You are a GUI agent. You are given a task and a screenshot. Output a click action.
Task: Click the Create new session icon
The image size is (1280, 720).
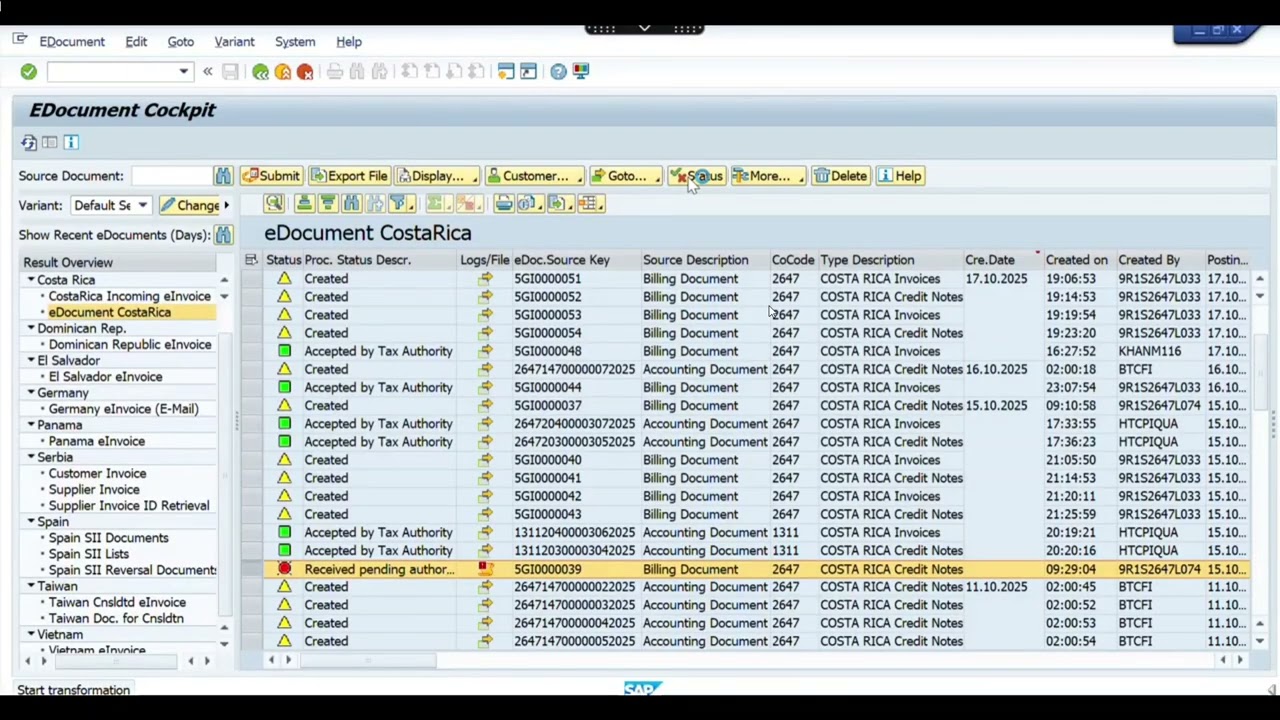tap(506, 72)
